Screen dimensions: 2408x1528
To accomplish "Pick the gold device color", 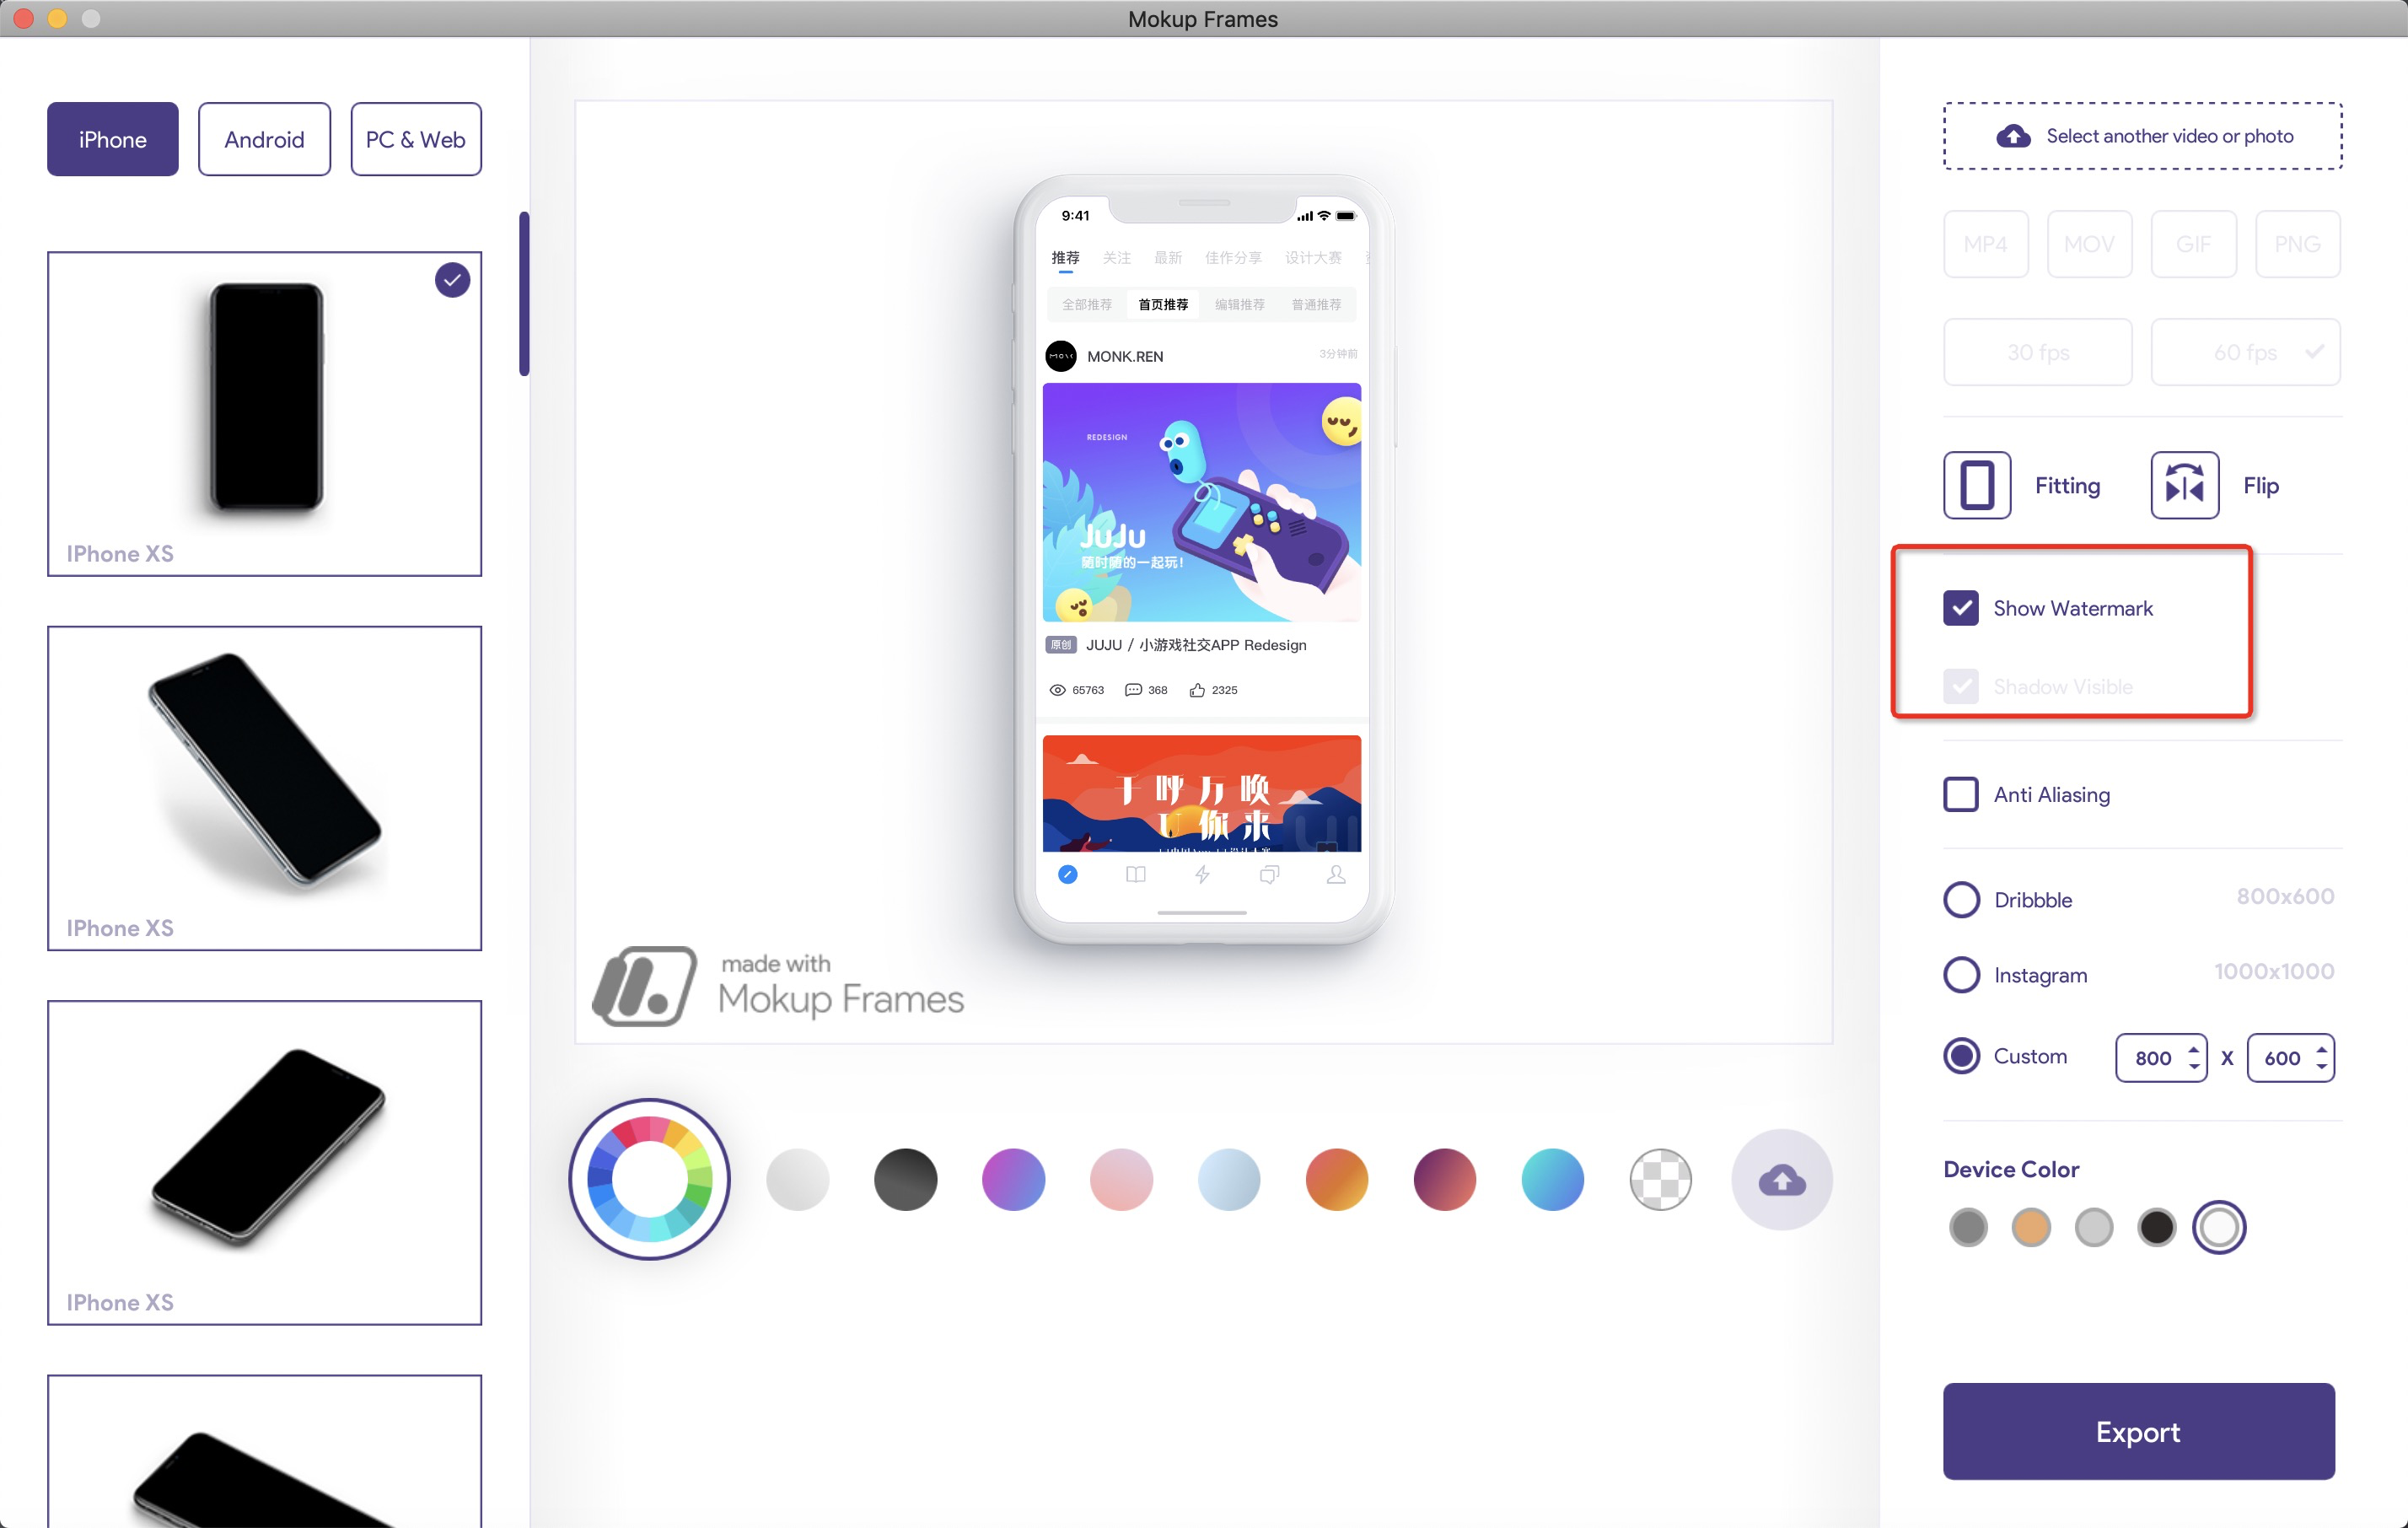I will 2031,1227.
